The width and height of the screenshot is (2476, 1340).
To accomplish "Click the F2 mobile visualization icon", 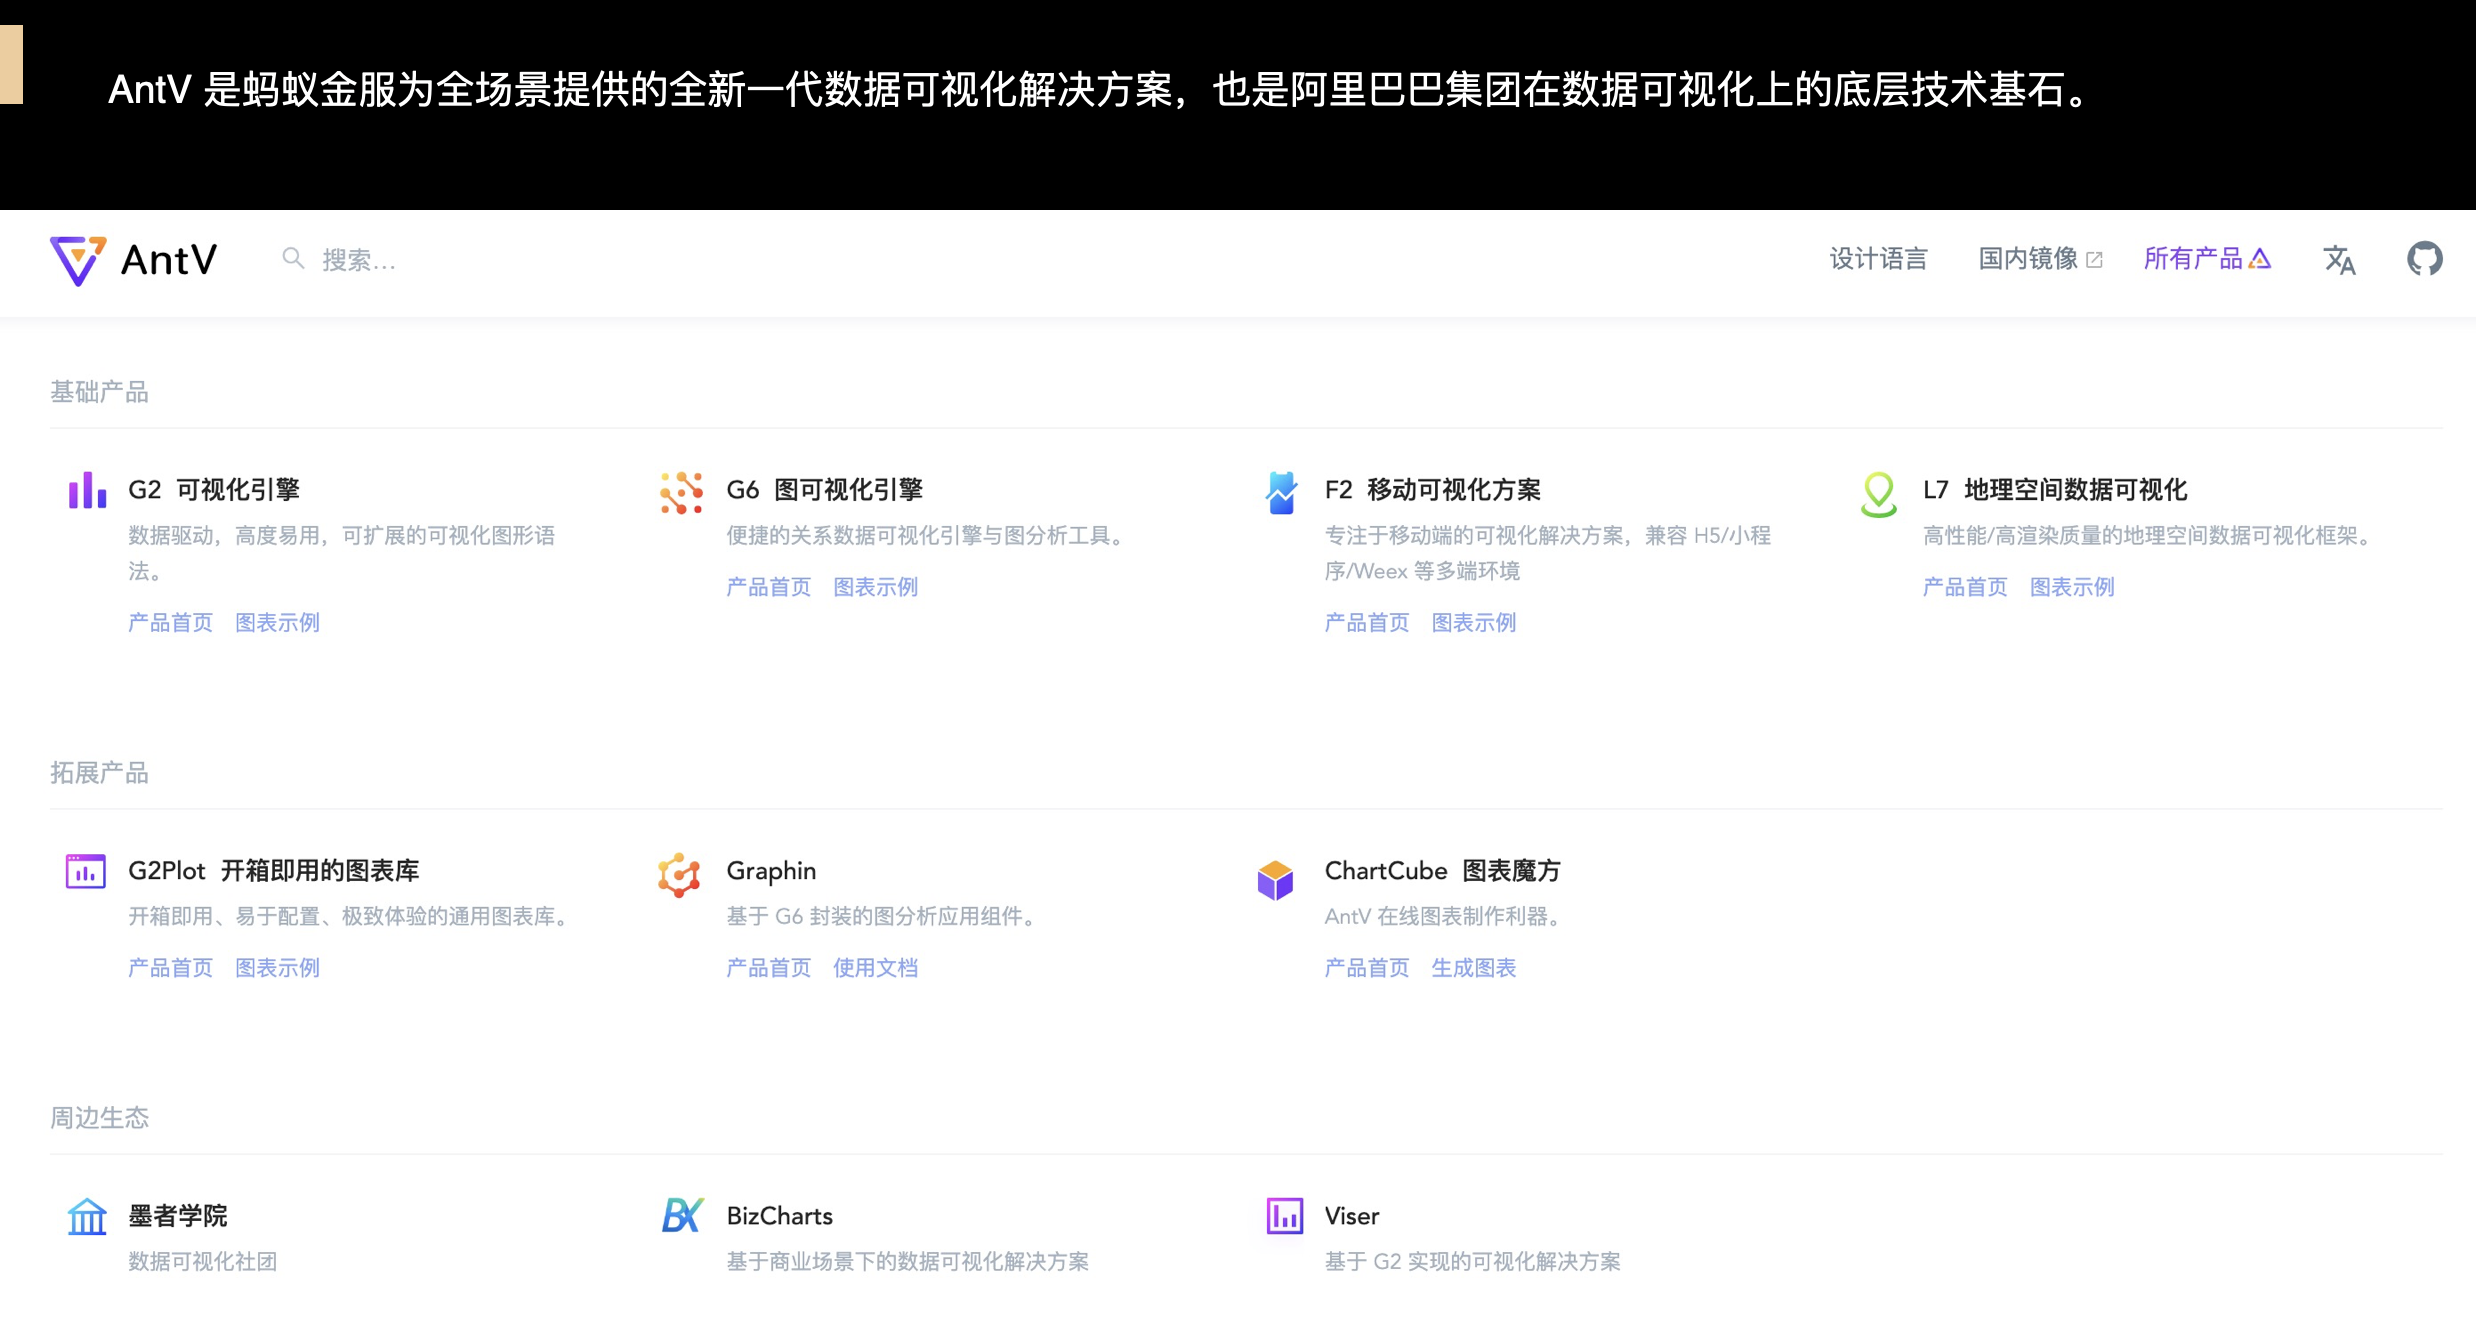I will coord(1281,493).
